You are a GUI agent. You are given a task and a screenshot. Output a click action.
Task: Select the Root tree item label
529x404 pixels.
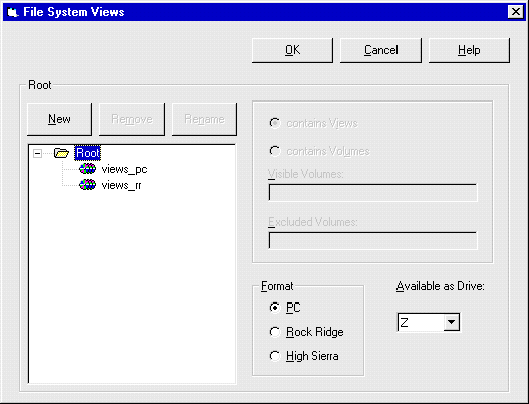click(88, 153)
